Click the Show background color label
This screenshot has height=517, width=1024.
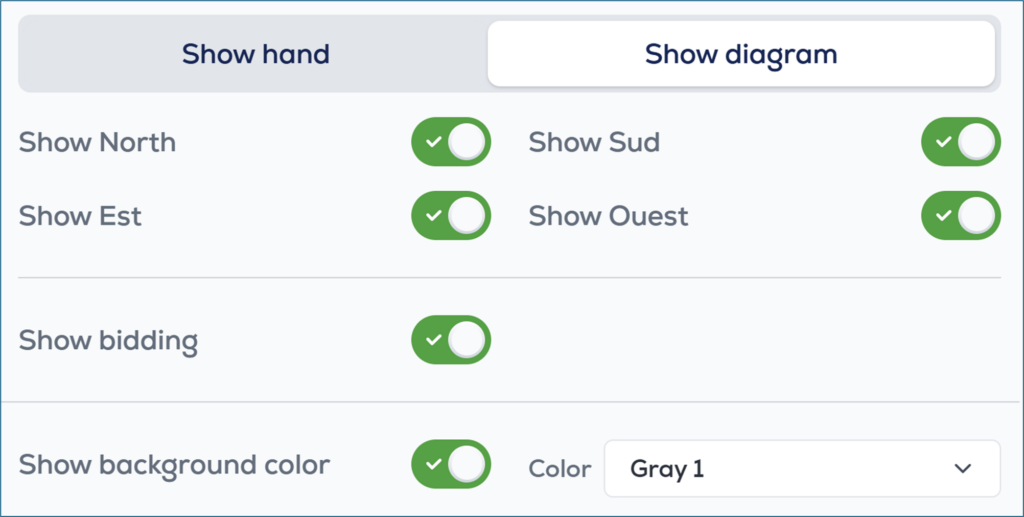coord(174,465)
